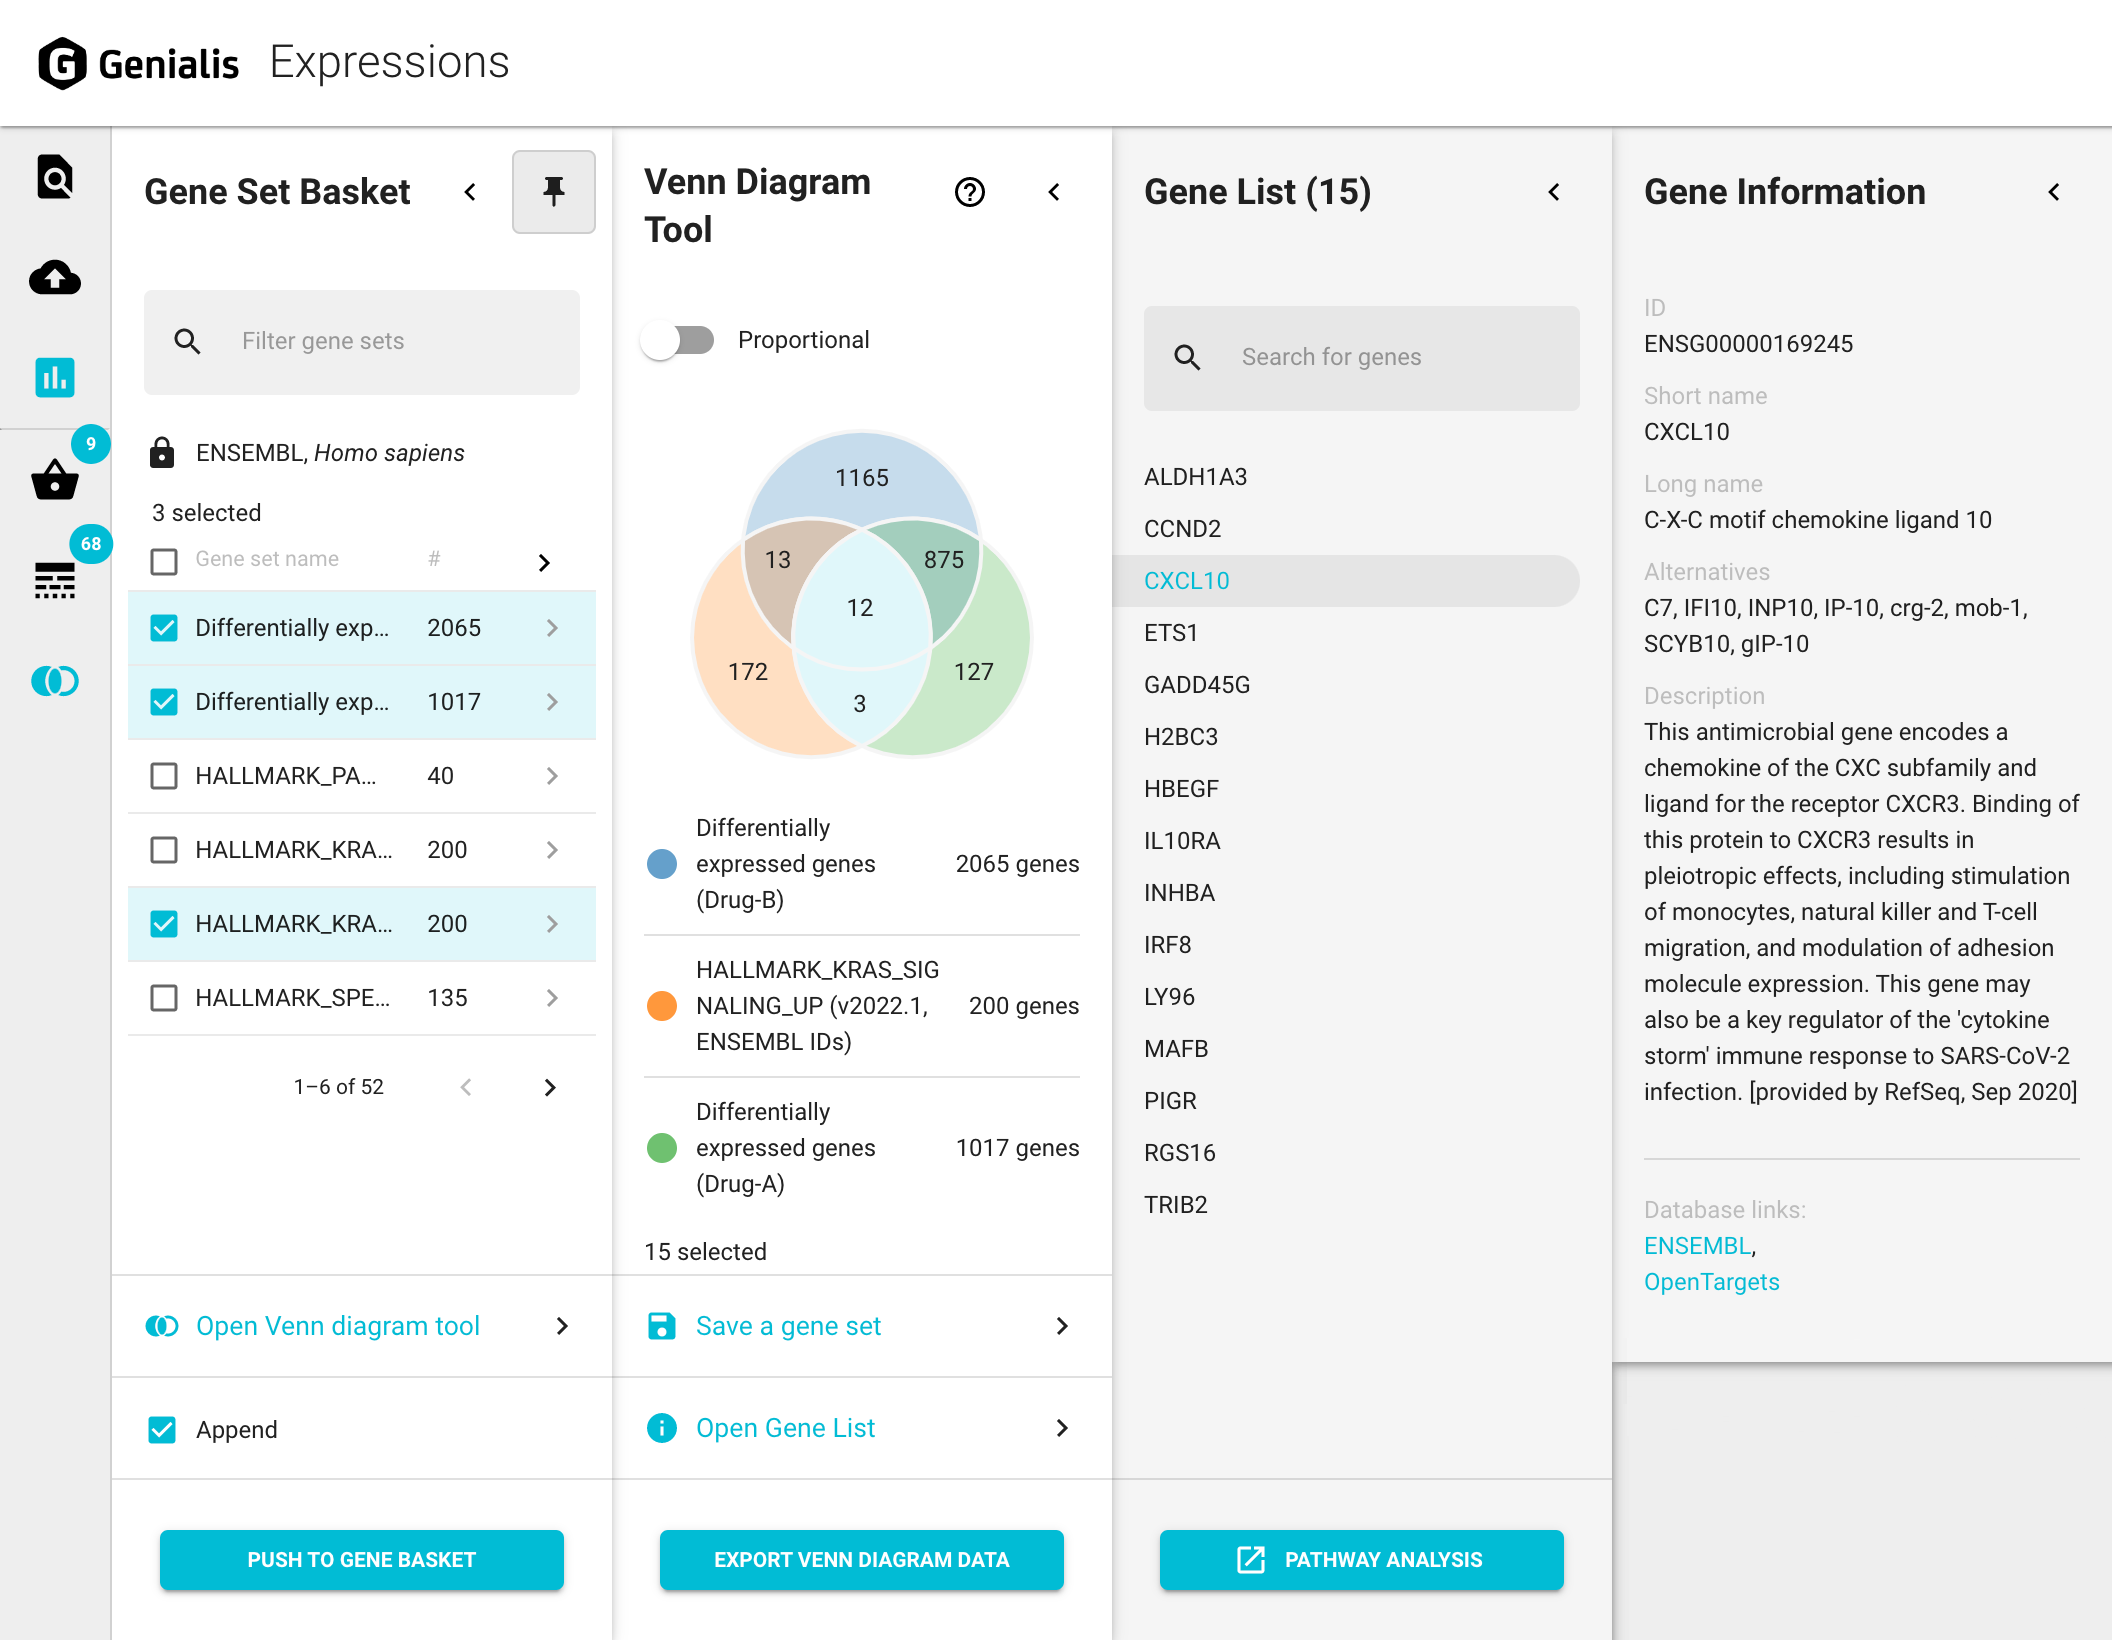Uncheck the Append checkbox

162,1430
